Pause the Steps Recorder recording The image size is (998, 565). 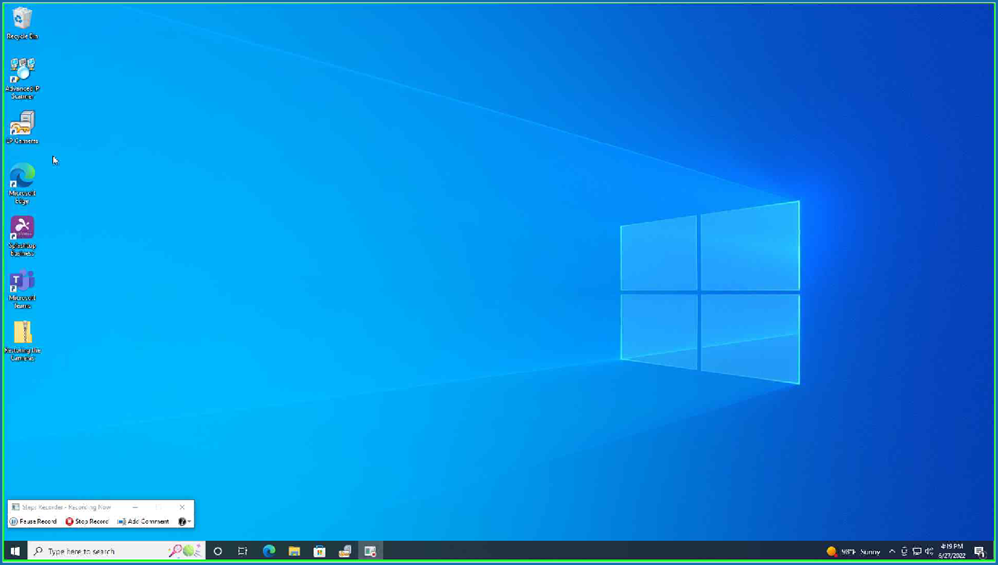pos(33,521)
